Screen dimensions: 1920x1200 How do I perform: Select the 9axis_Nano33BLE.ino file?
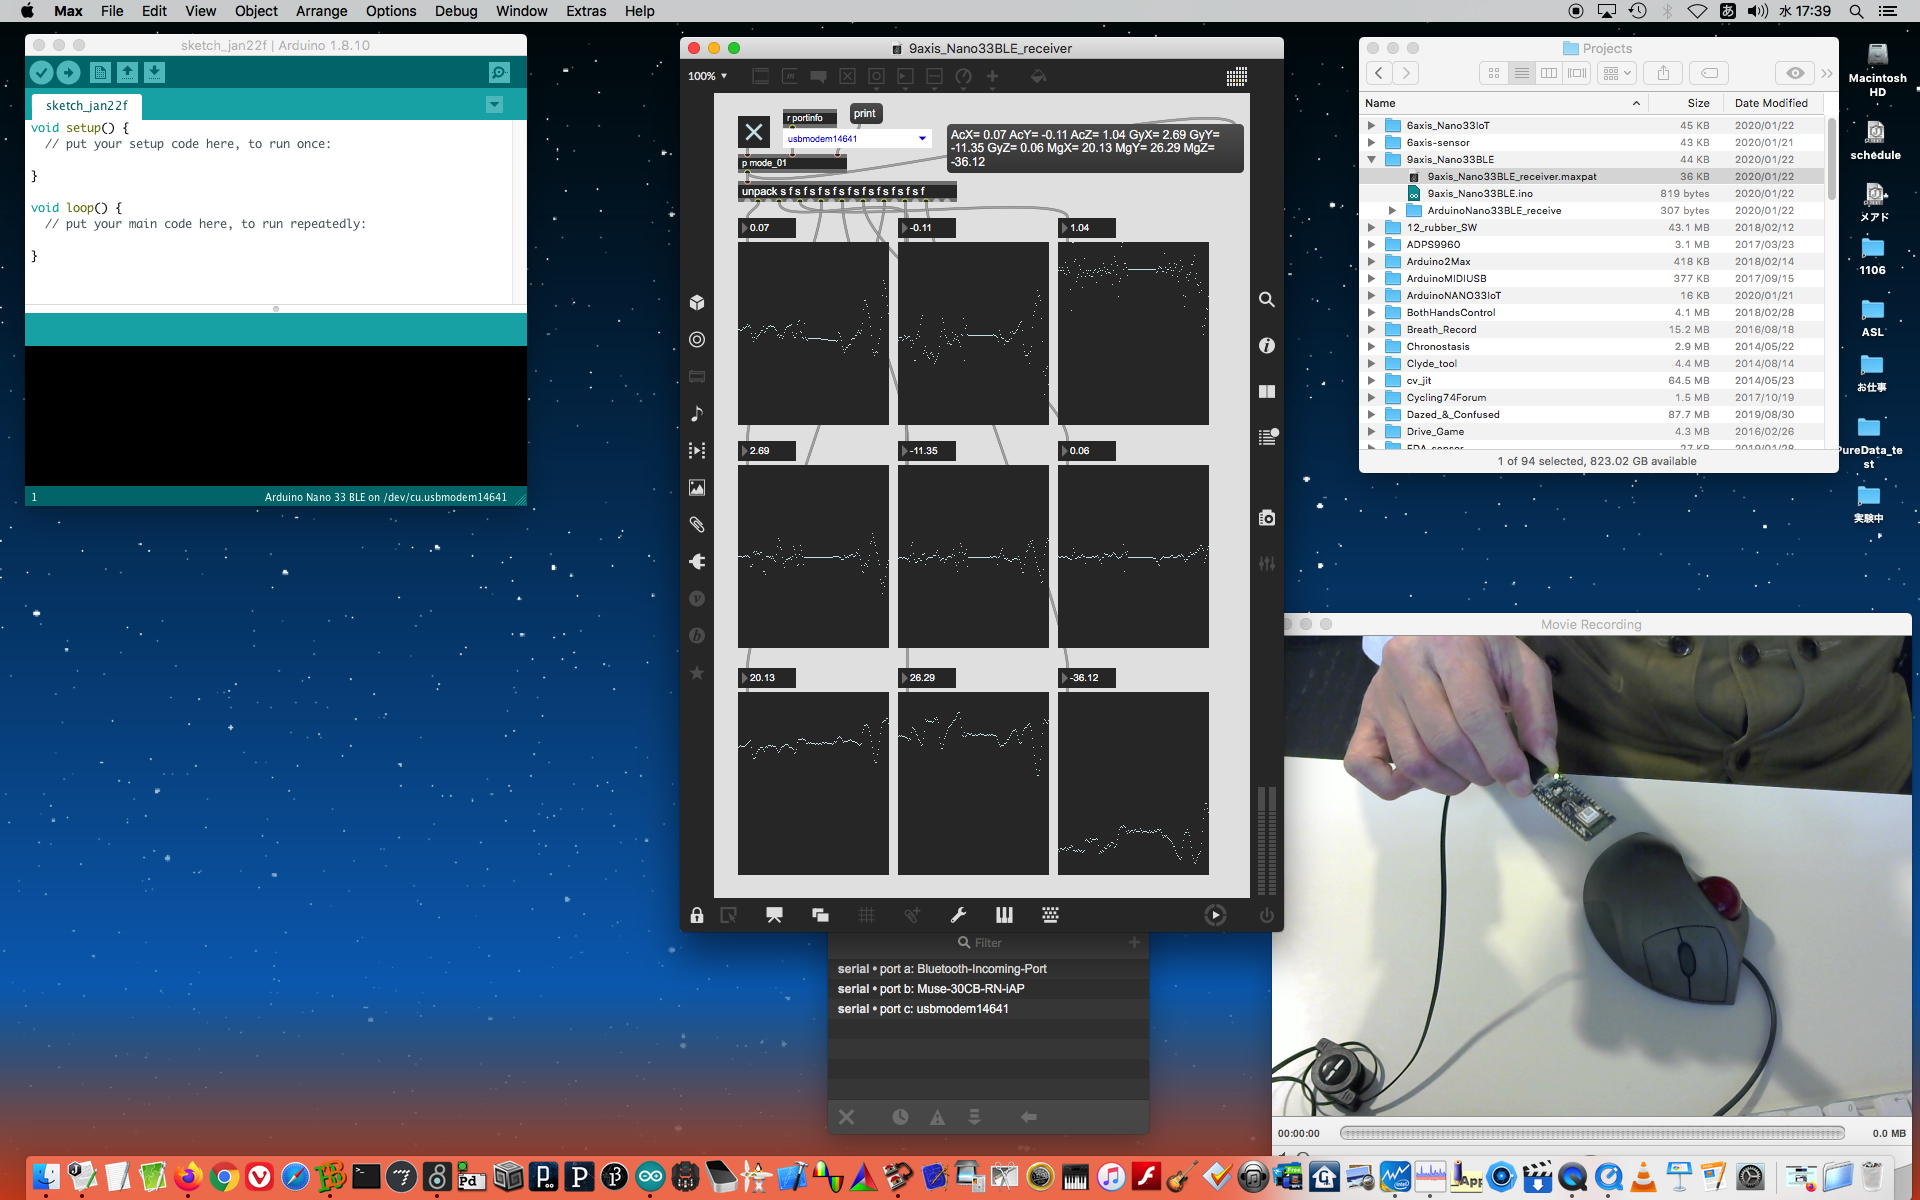[x=1479, y=194]
